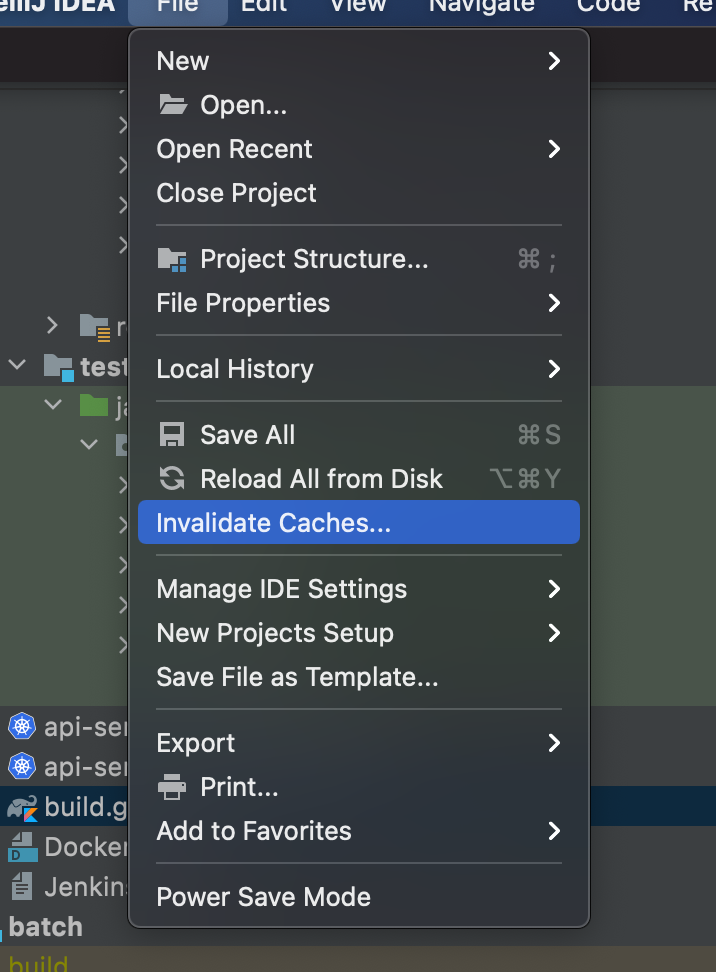
Task: Expand the resources folder chevron above test
Action: (53, 325)
